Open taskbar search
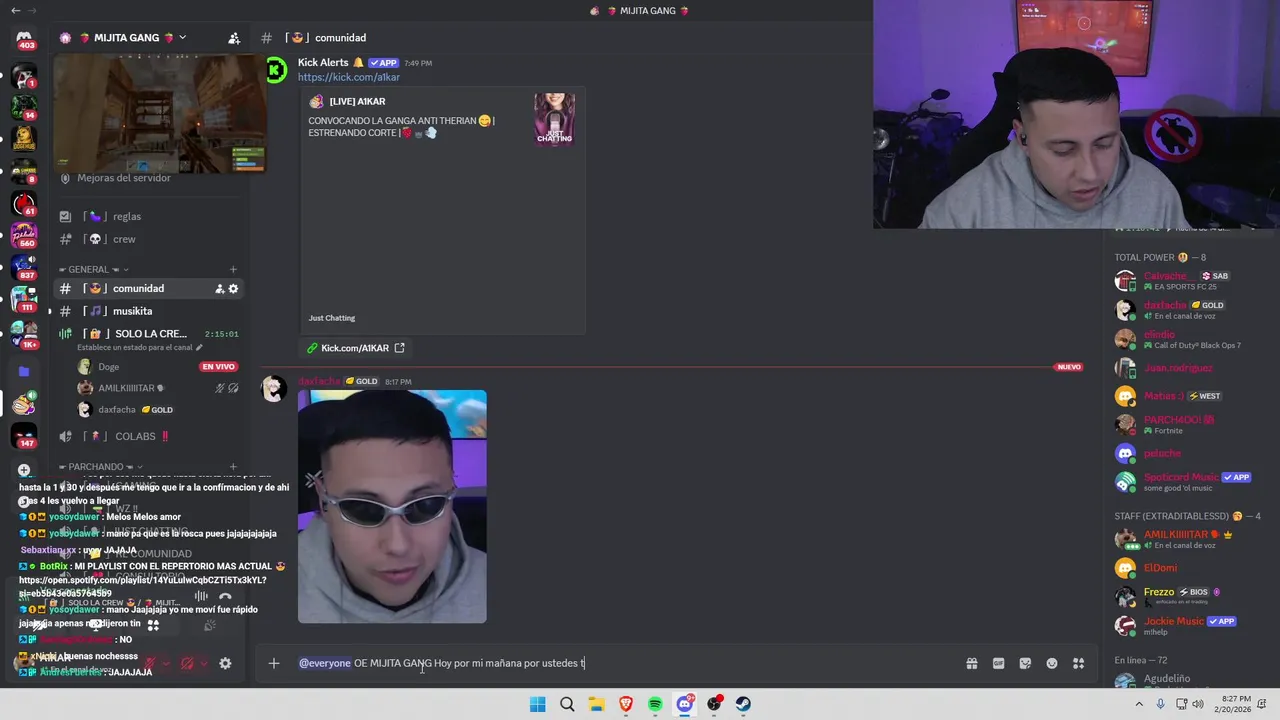Screen dimensions: 1280x720 click(x=567, y=704)
